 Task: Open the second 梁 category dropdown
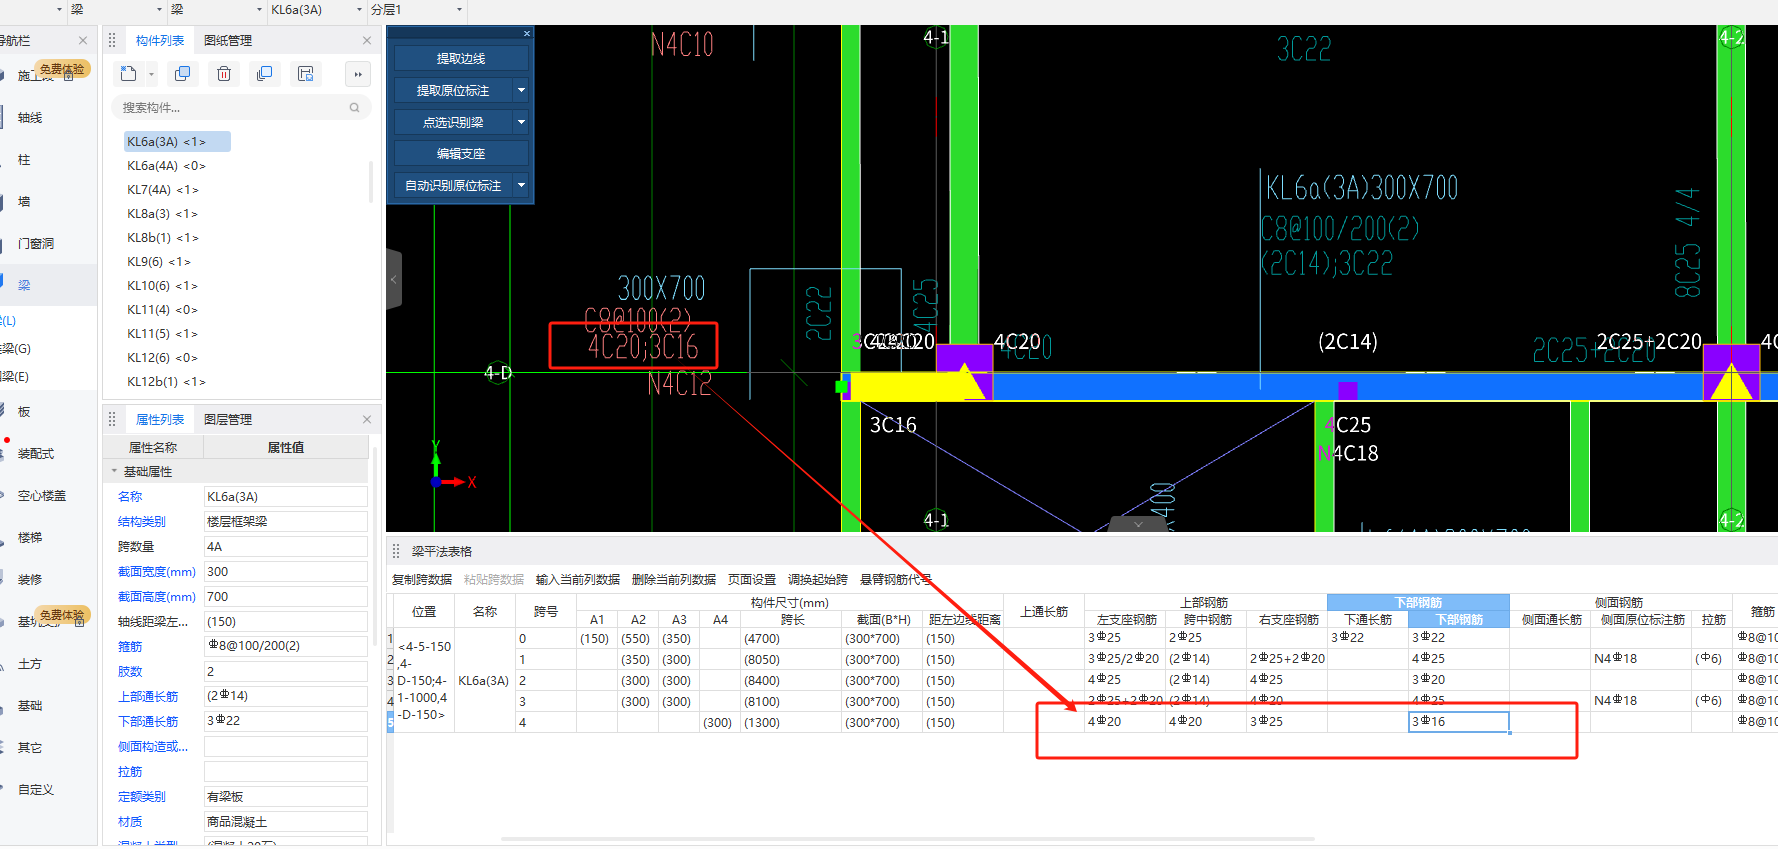point(260,10)
